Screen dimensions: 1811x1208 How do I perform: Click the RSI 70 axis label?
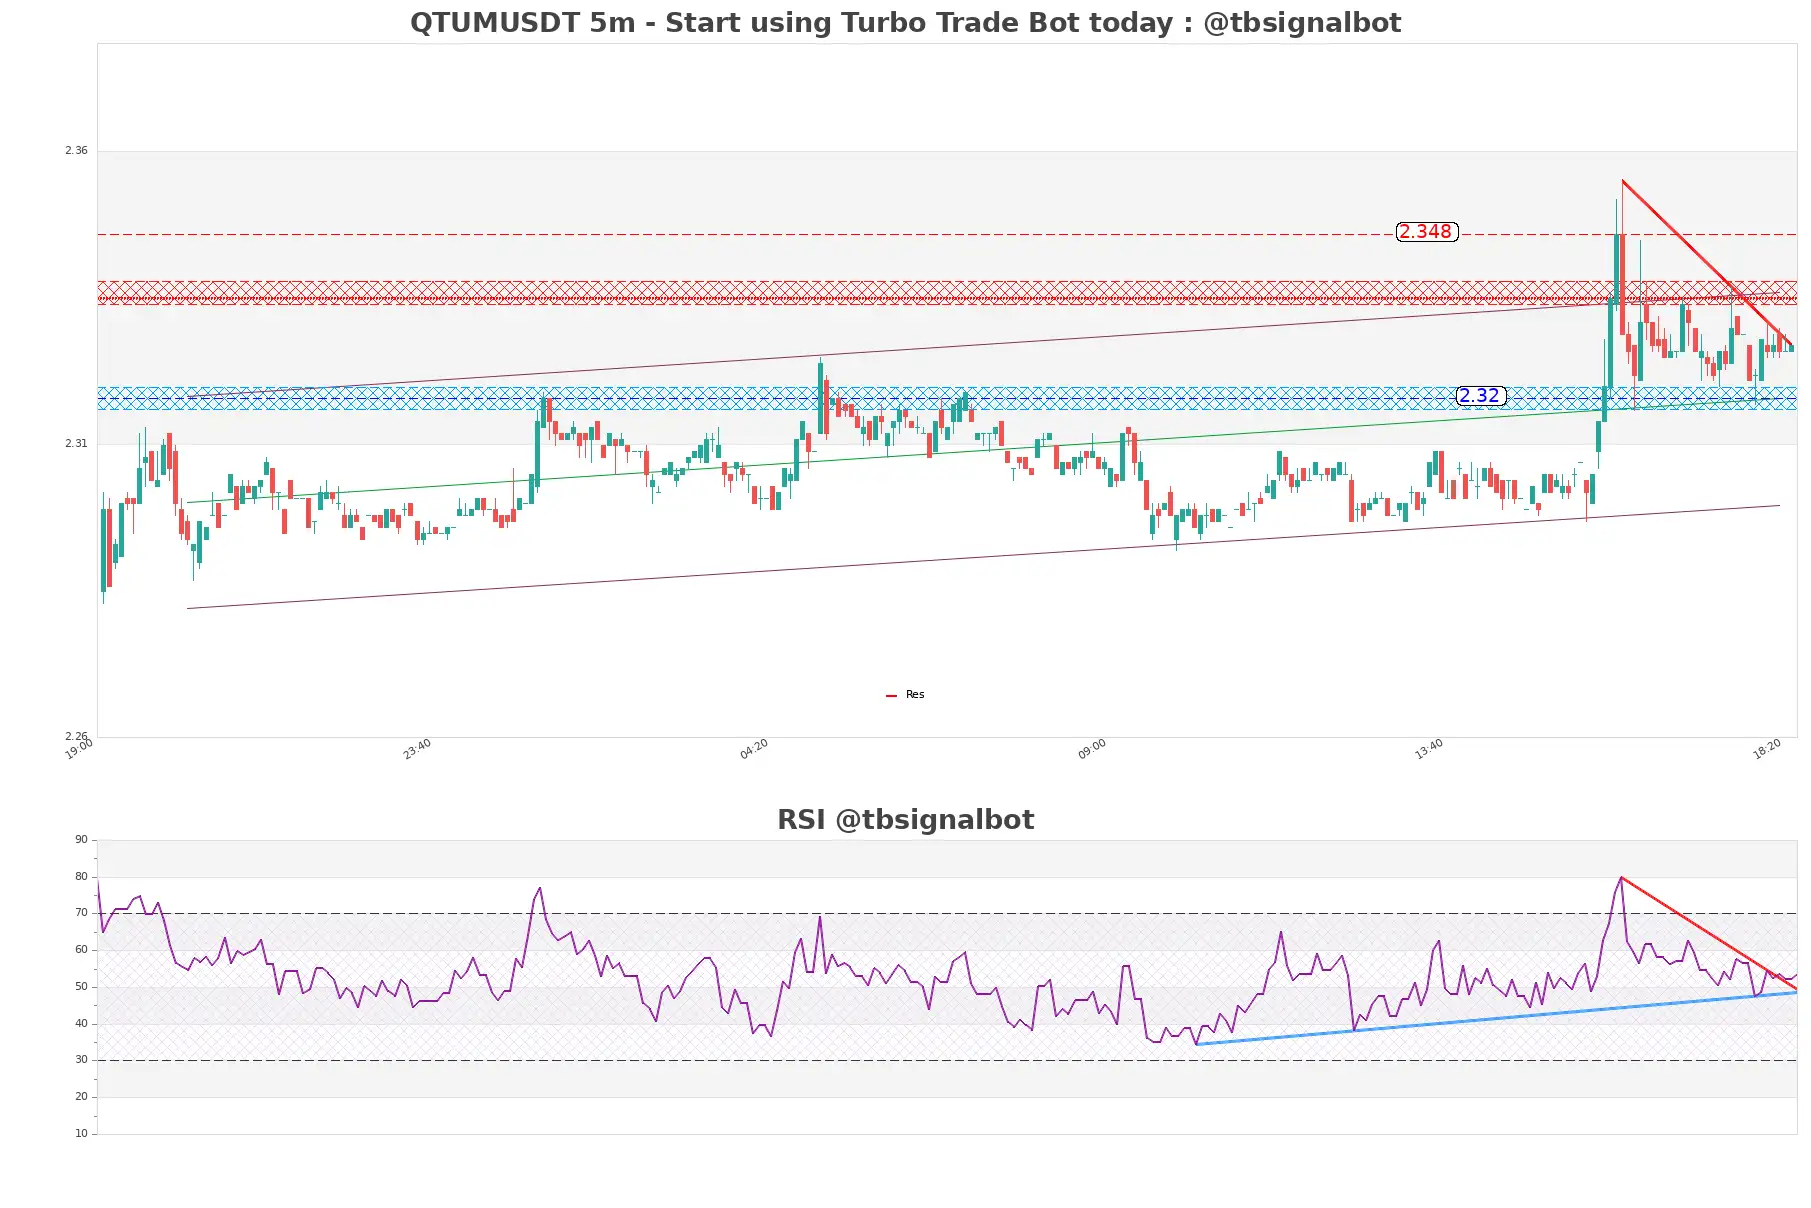[x=81, y=913]
